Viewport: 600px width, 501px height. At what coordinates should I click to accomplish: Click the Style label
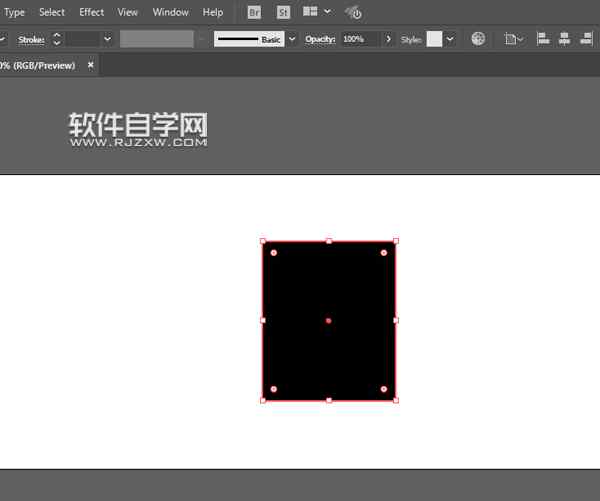[x=411, y=39]
